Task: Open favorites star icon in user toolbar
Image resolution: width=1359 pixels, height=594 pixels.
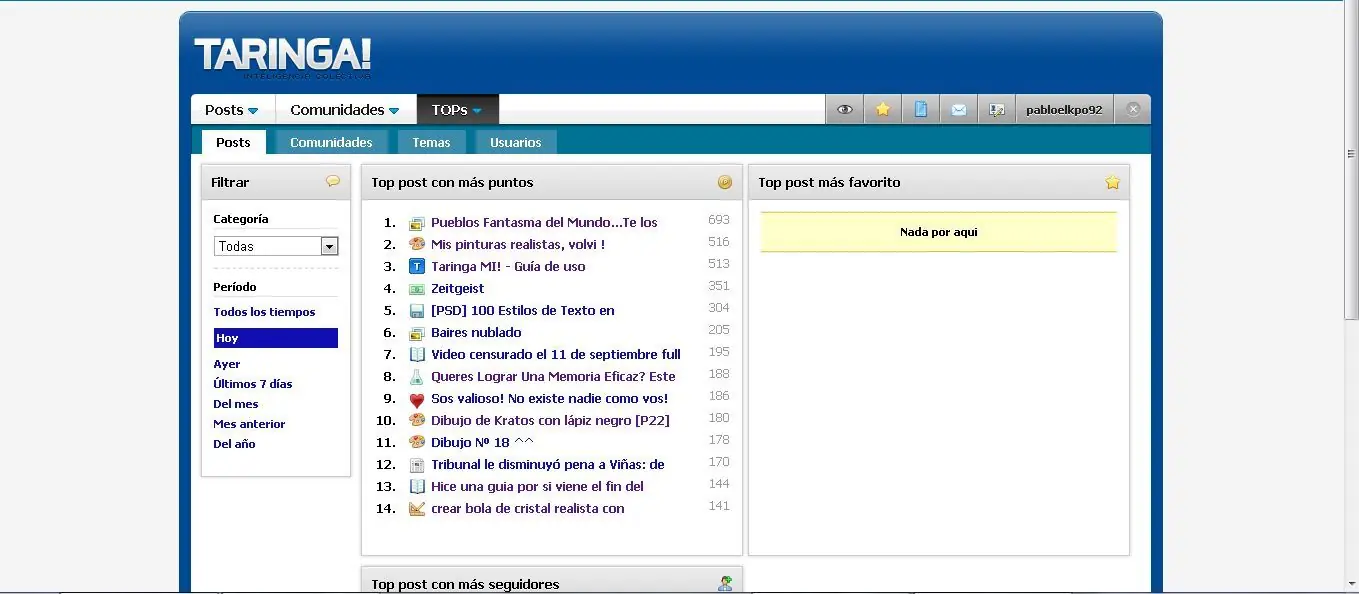Action: click(883, 110)
